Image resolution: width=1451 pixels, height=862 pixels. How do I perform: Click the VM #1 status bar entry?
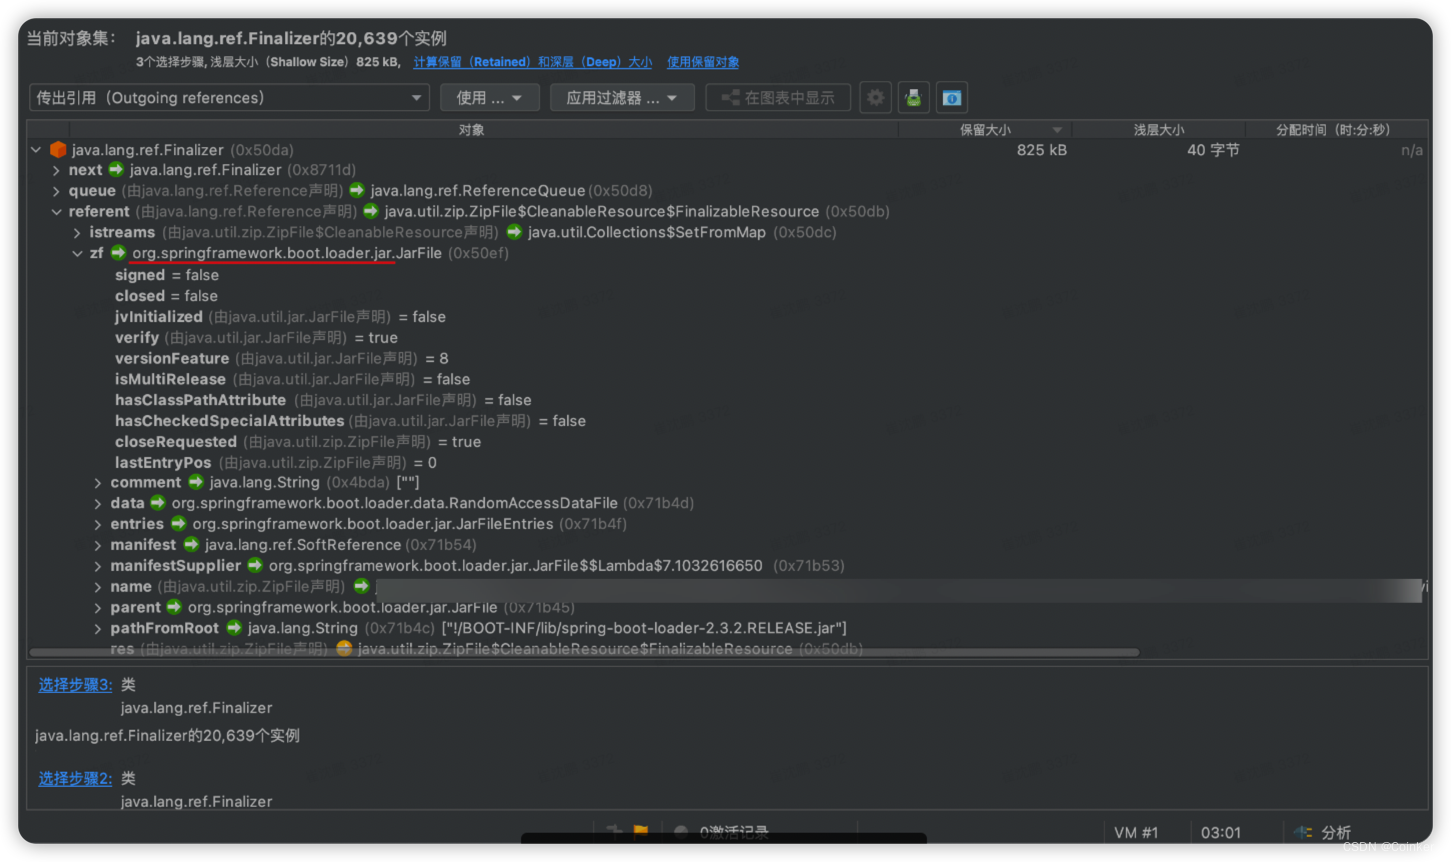[1136, 832]
